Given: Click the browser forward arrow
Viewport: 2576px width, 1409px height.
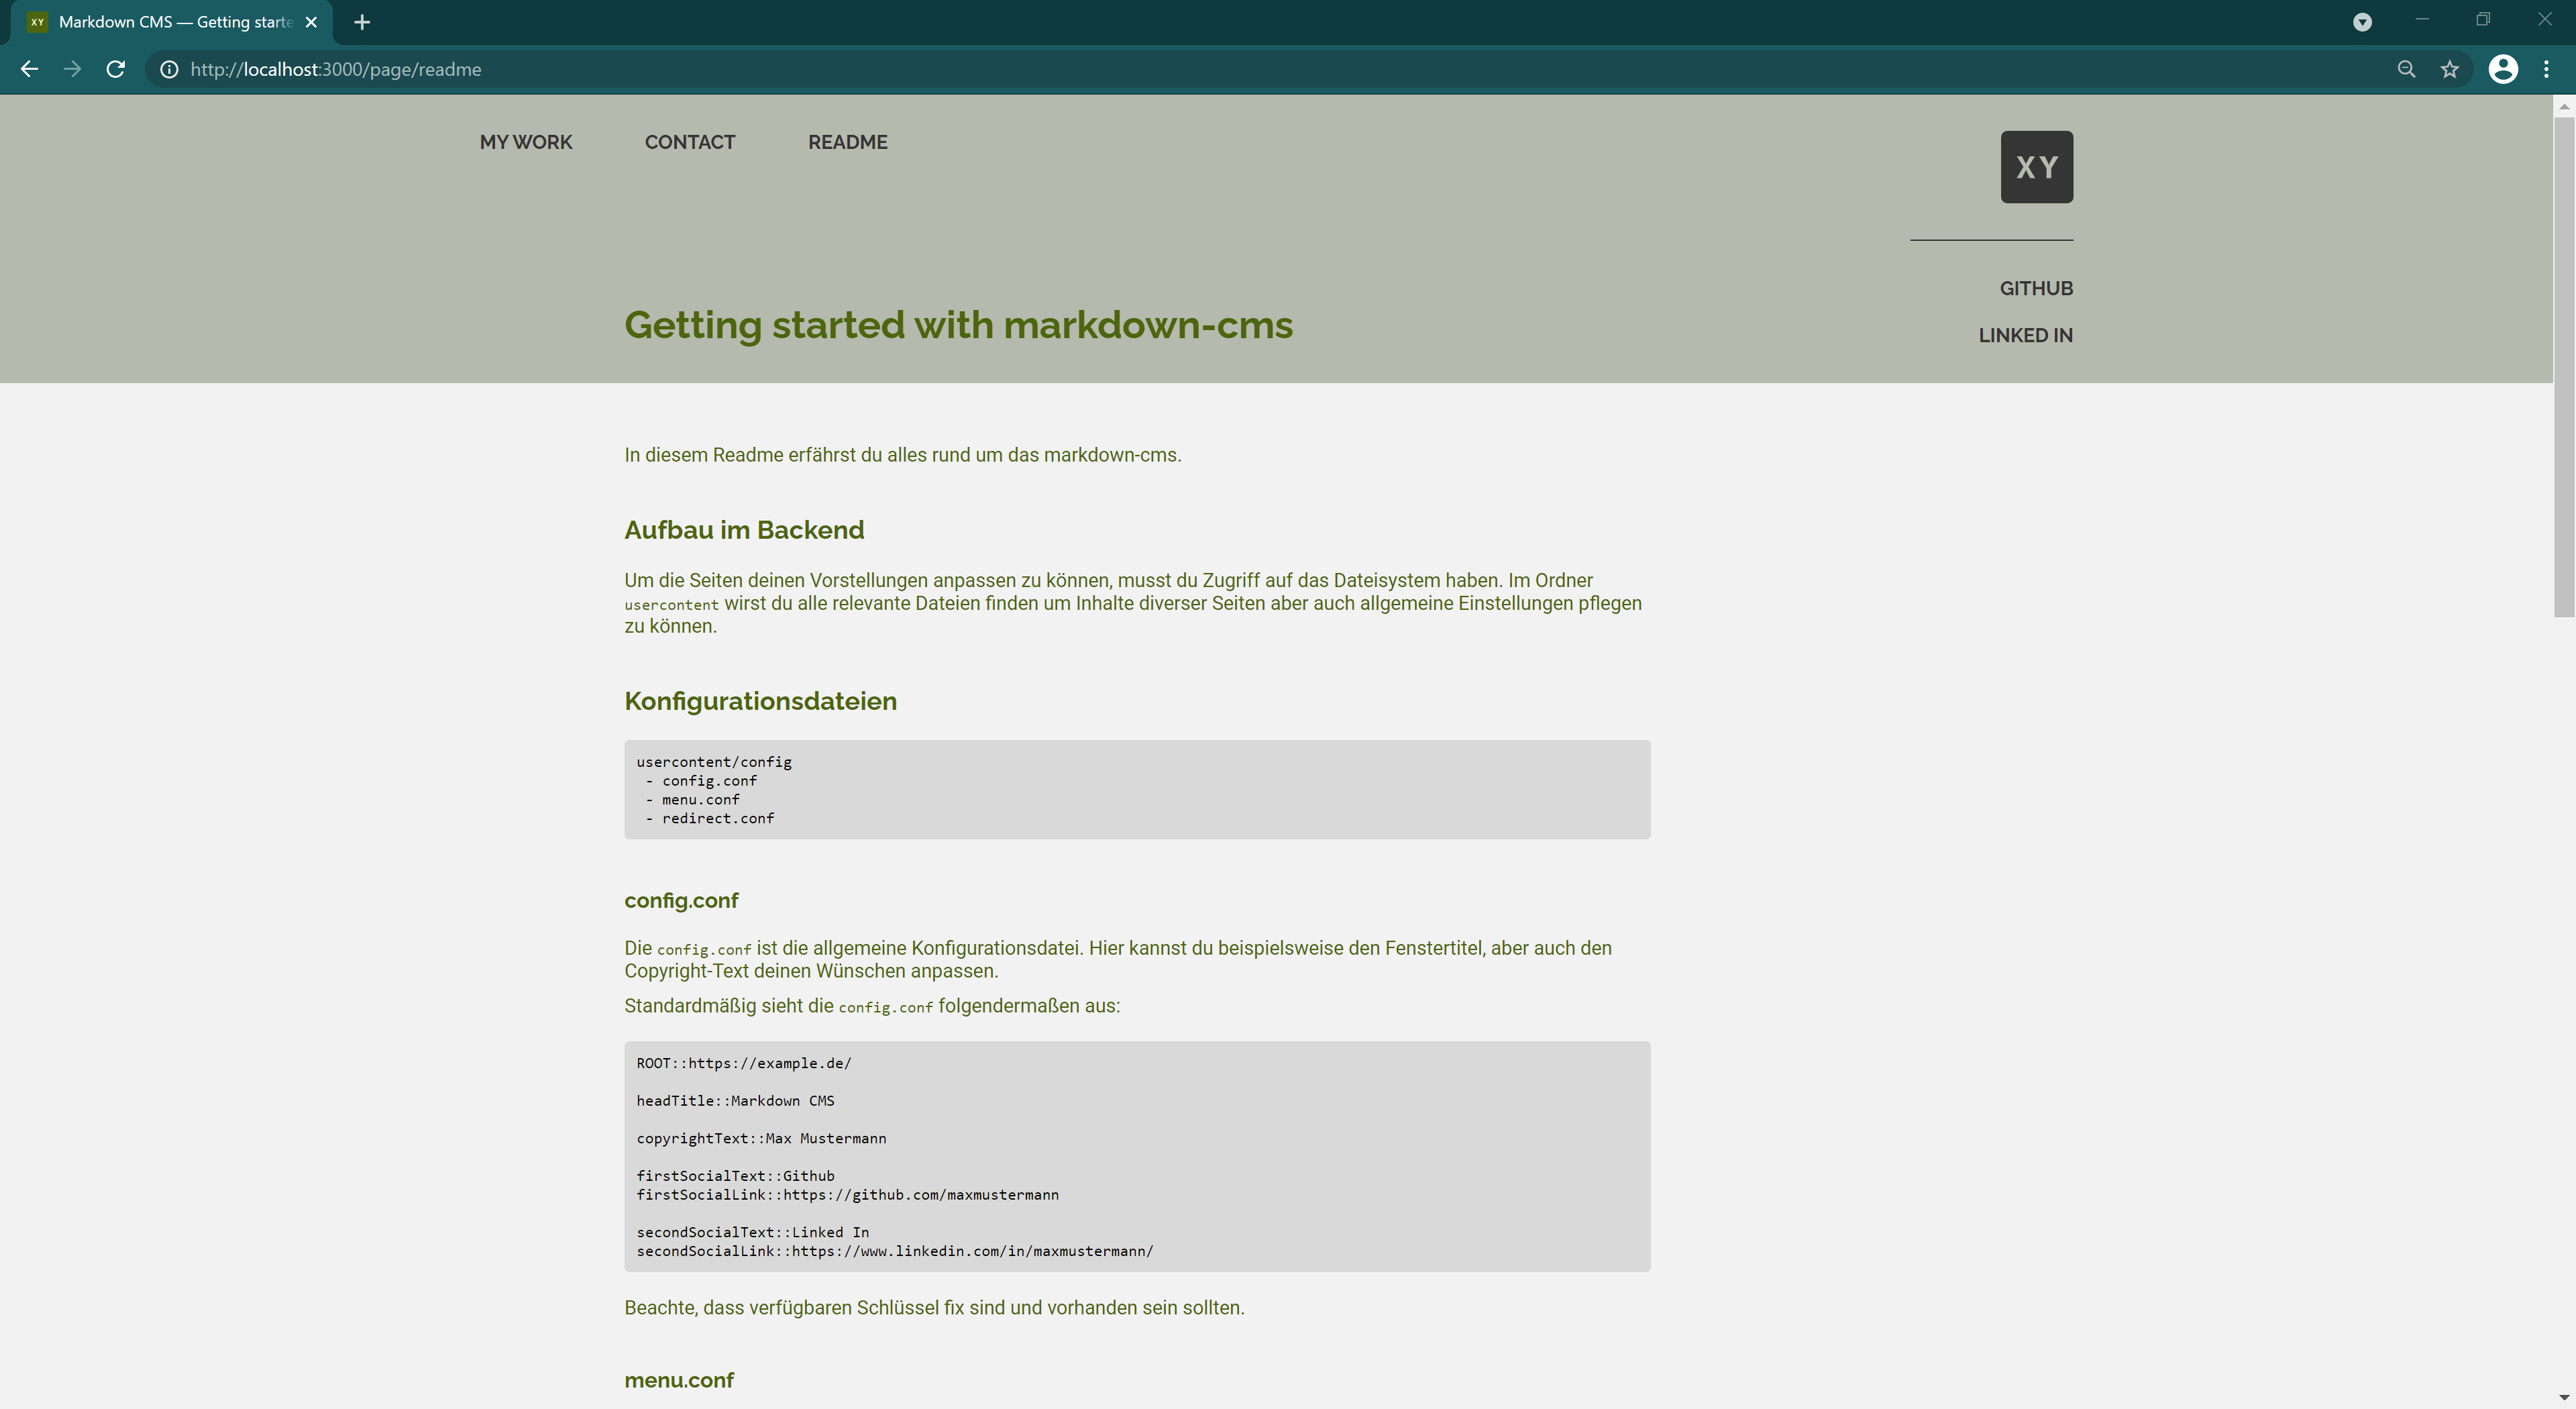Looking at the screenshot, I should [x=72, y=69].
